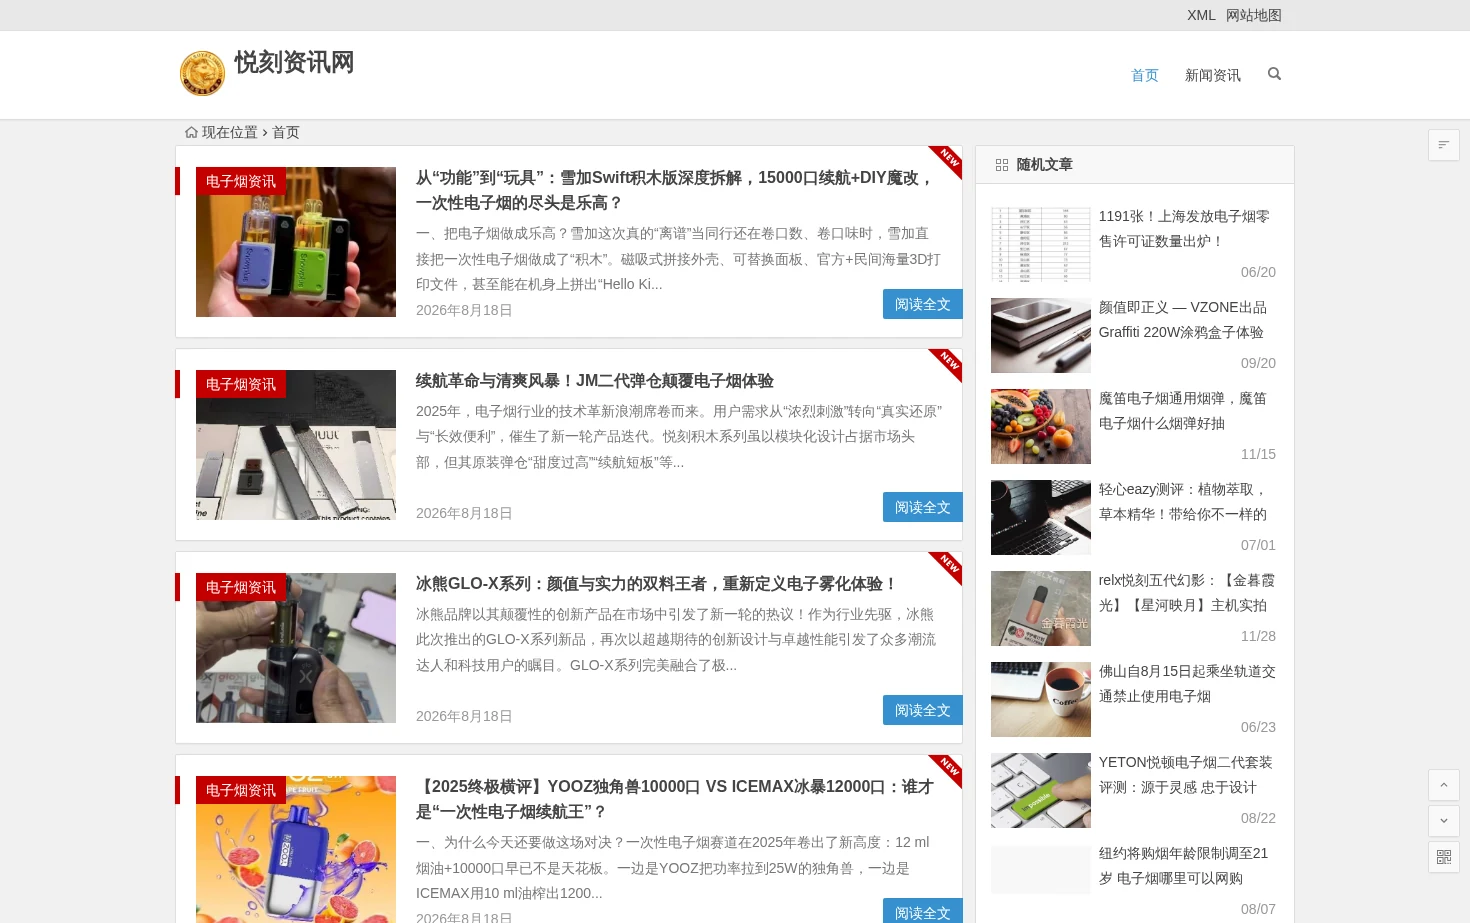Image resolution: width=1470 pixels, height=923 pixels.
Task: Open the 新闻资讯 navigation item
Action: (1213, 75)
